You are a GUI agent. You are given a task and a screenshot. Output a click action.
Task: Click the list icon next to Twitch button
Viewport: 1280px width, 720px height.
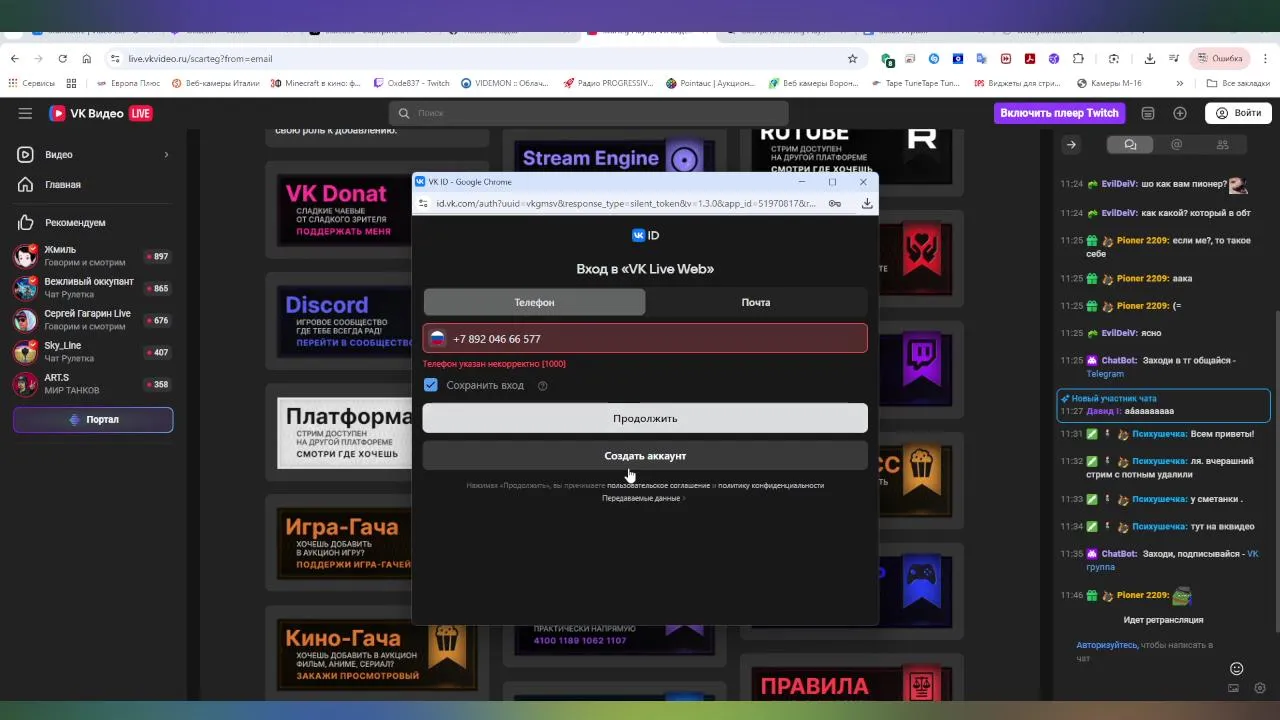(x=1148, y=113)
